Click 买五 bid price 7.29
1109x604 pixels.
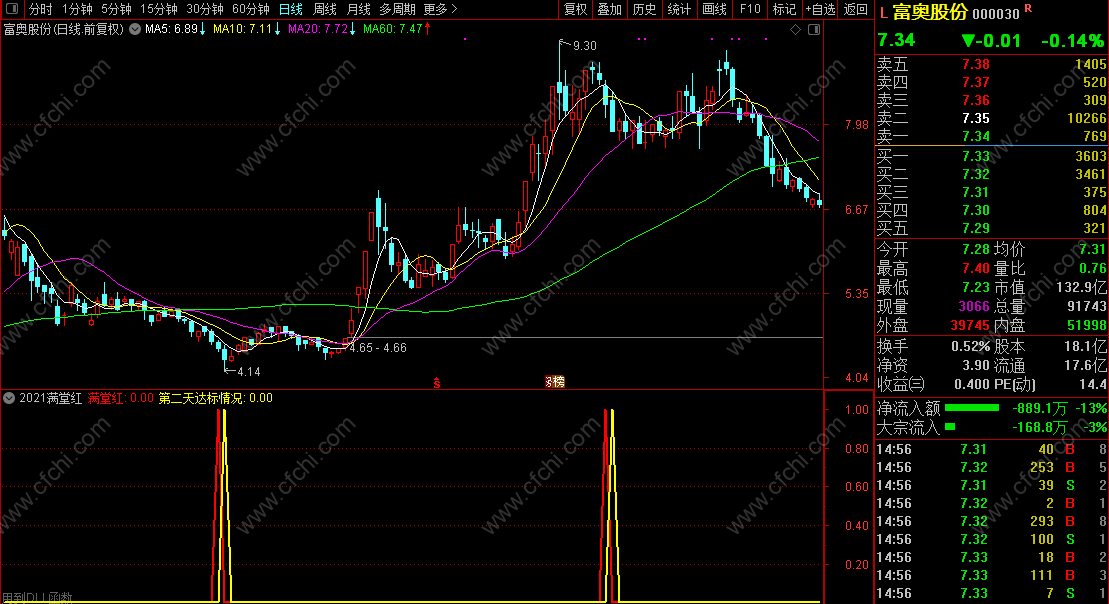pyautogui.click(x=975, y=228)
